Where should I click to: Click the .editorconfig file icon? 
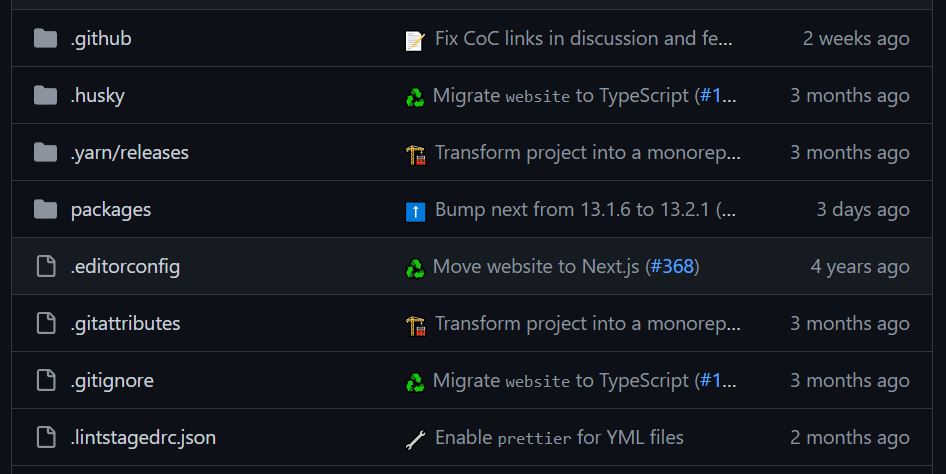point(45,267)
